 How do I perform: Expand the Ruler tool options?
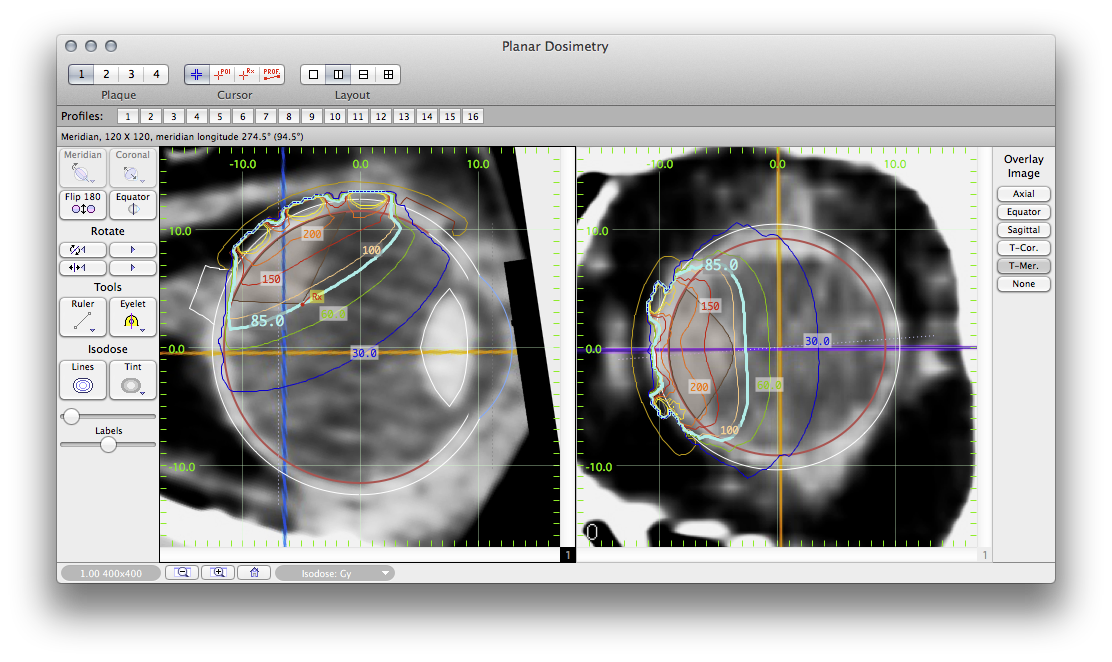[91, 330]
